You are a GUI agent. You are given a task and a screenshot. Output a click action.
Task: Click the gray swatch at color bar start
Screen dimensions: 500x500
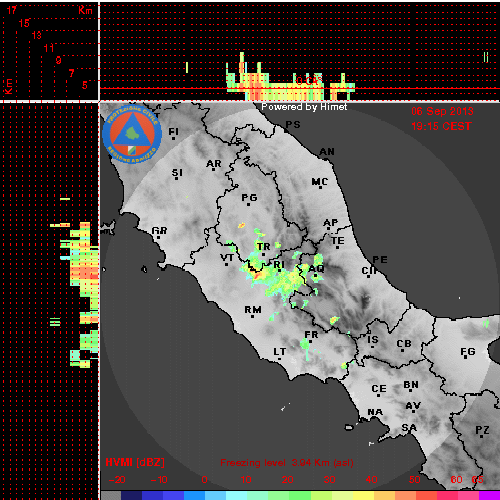pyautogui.click(x=111, y=495)
